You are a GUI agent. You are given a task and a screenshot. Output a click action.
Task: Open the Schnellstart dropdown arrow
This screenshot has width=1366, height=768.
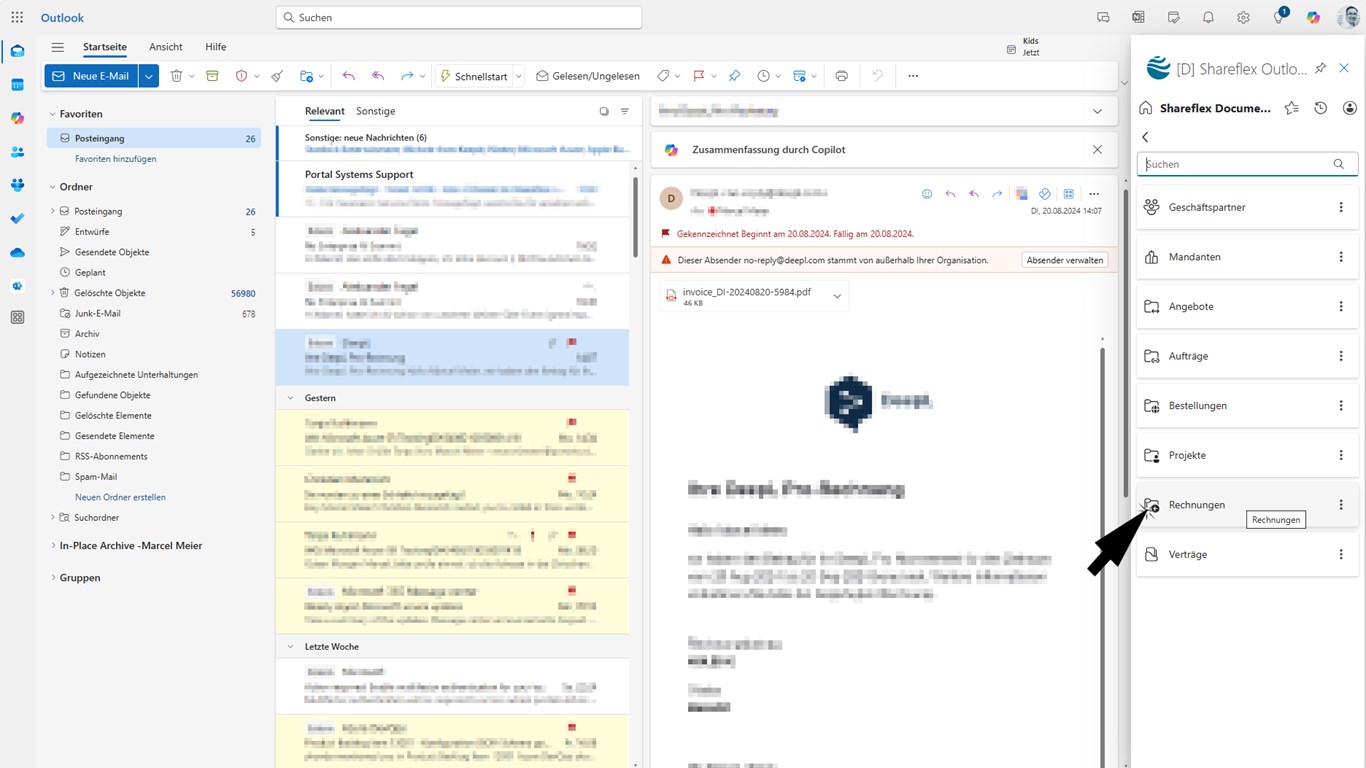tap(519, 76)
